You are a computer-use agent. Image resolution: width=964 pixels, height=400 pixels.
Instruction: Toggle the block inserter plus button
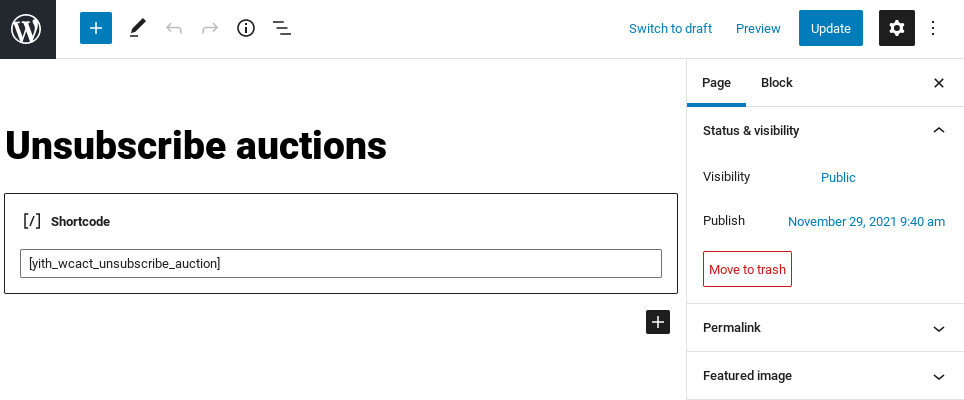point(96,28)
